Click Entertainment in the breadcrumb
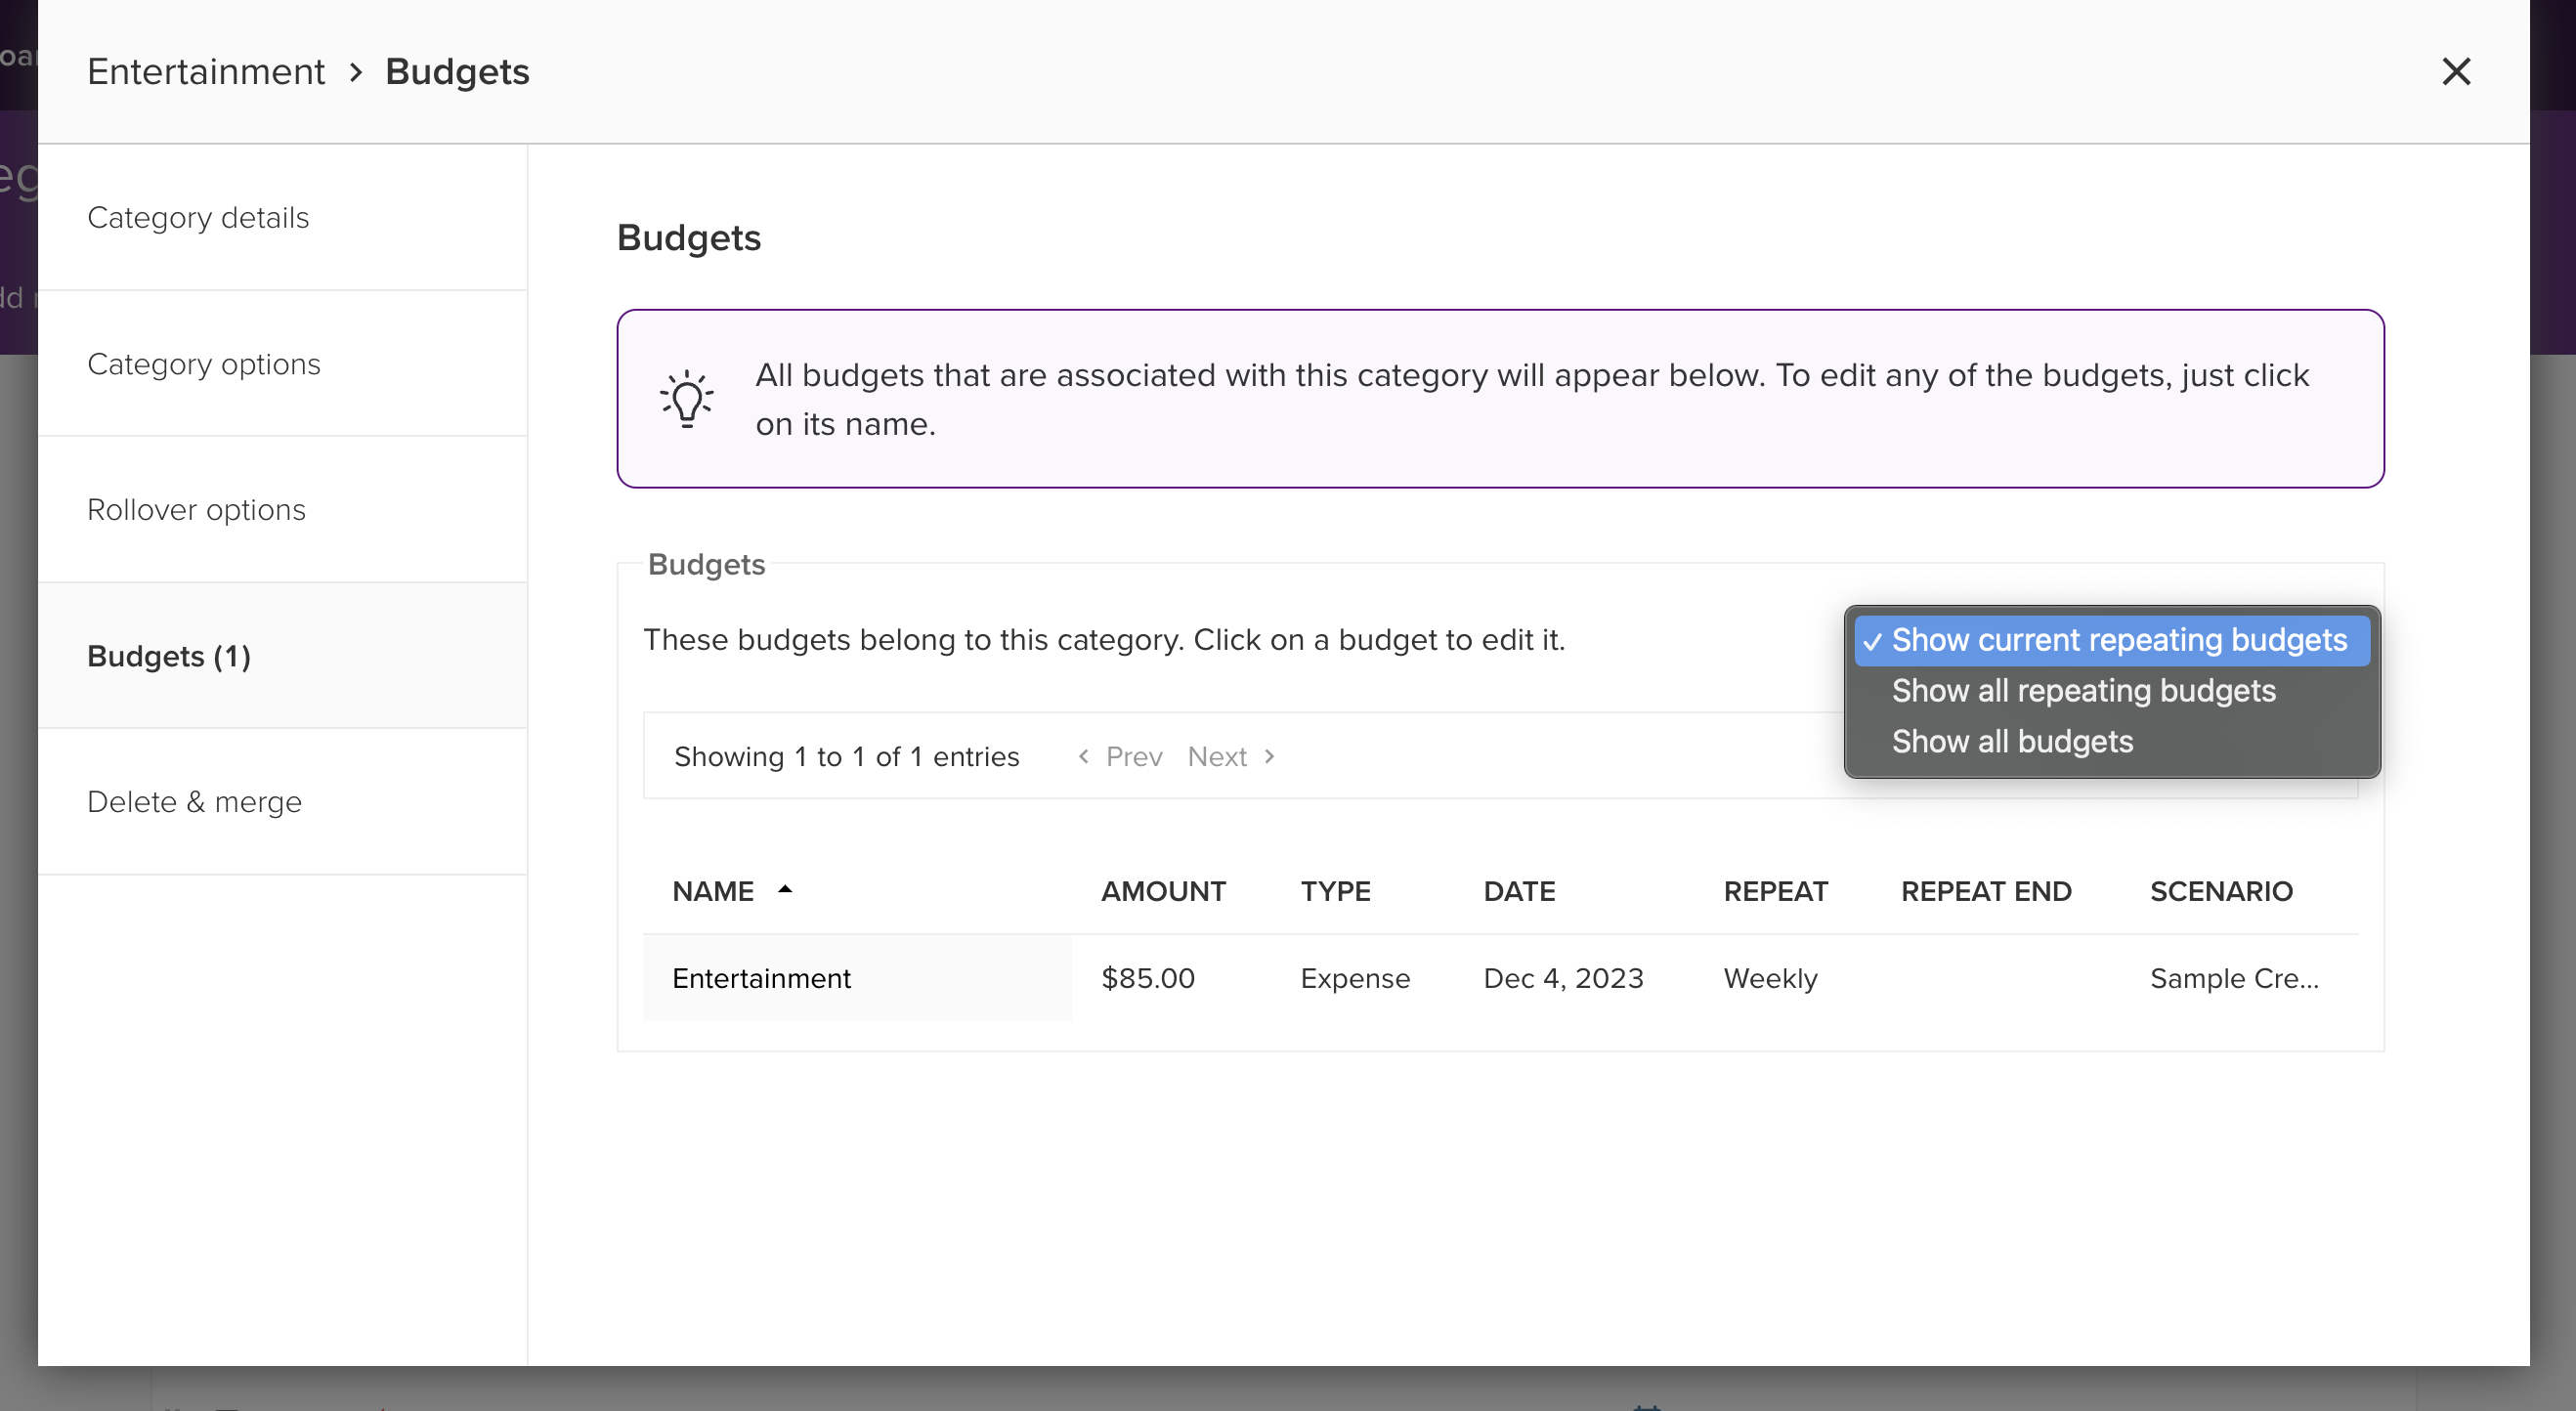The image size is (2576, 1411). [x=206, y=72]
